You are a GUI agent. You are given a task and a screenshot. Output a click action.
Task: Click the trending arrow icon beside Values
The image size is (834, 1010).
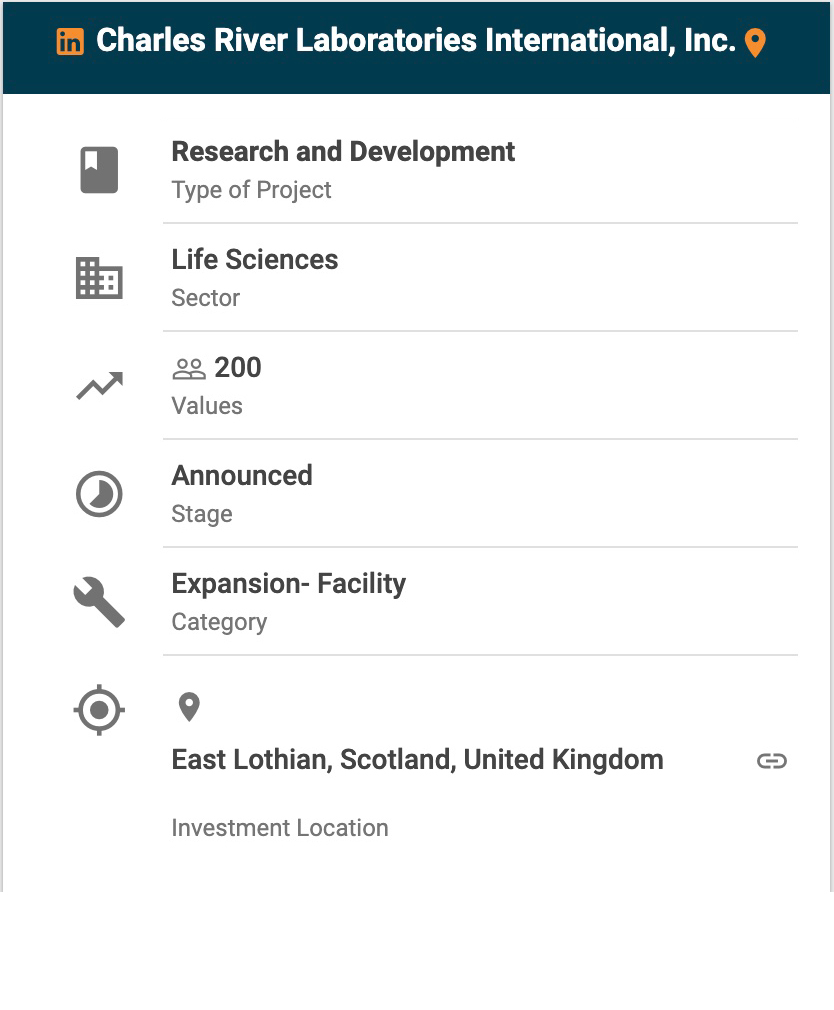point(99,386)
